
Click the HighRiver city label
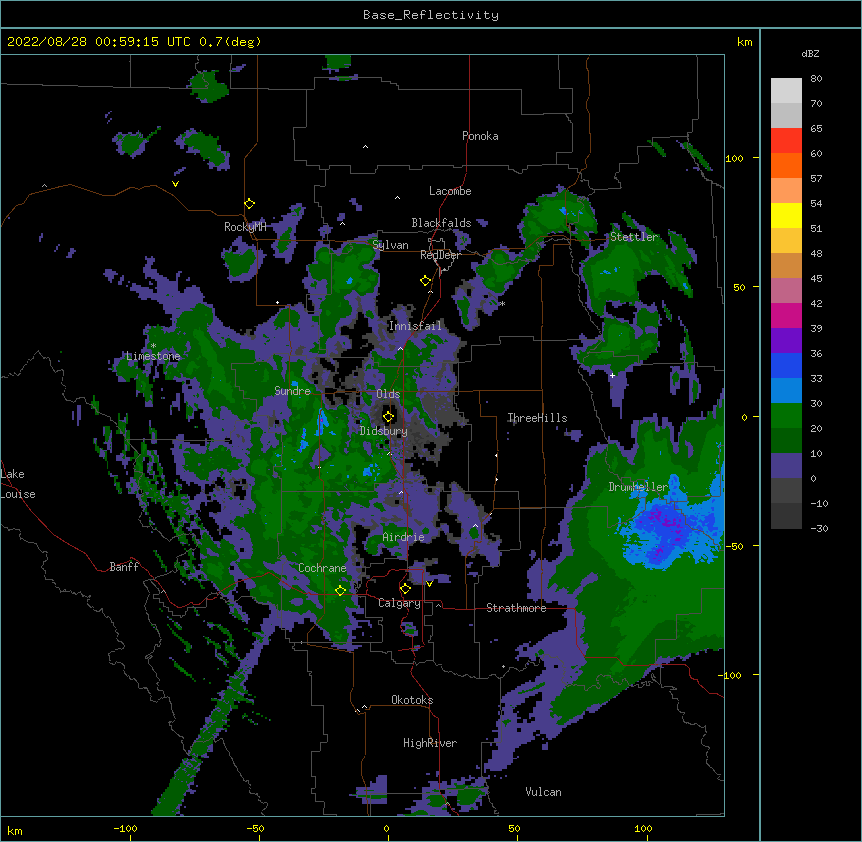pyautogui.click(x=430, y=743)
